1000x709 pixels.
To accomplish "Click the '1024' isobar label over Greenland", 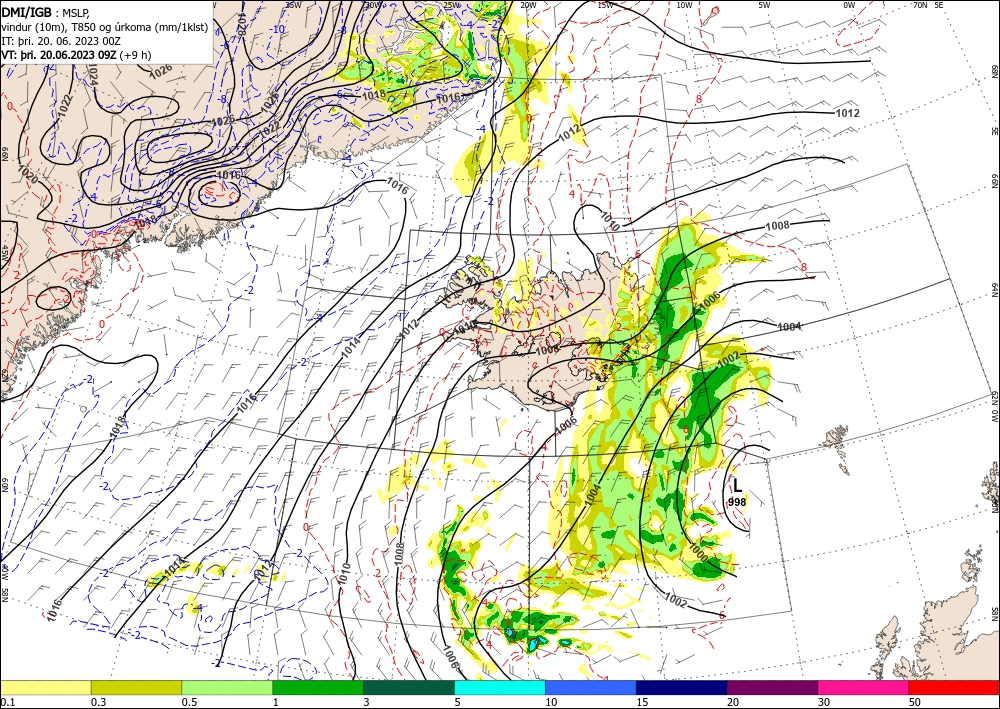I will (93, 76).
